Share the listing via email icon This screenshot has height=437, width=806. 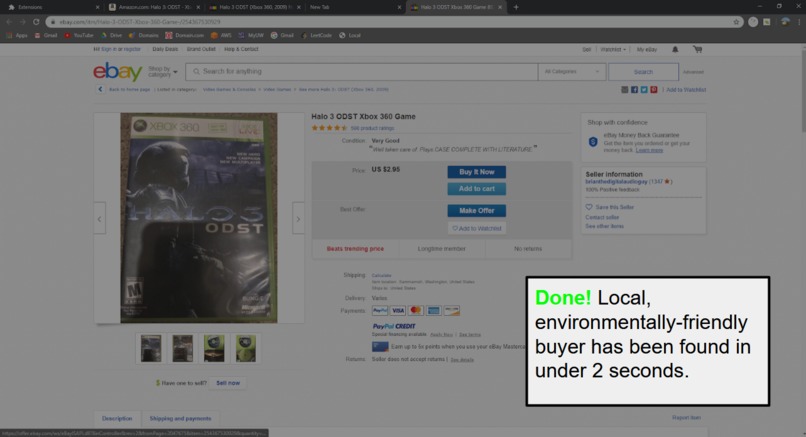click(625, 89)
